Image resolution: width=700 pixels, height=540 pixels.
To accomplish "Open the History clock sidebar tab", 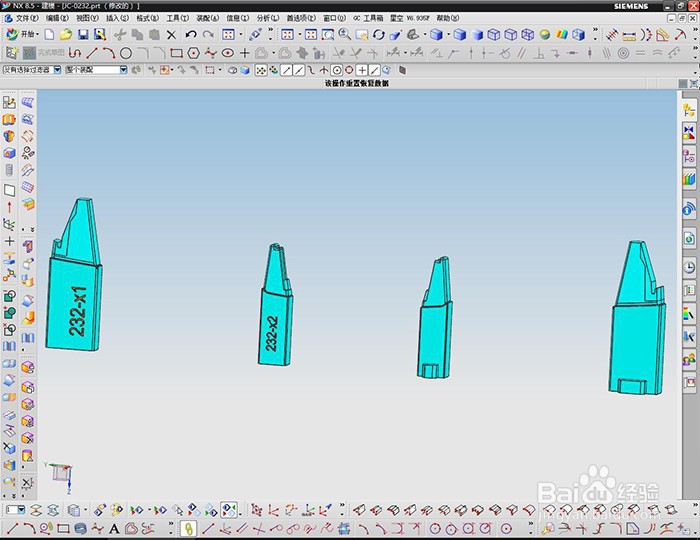I will [x=689, y=268].
